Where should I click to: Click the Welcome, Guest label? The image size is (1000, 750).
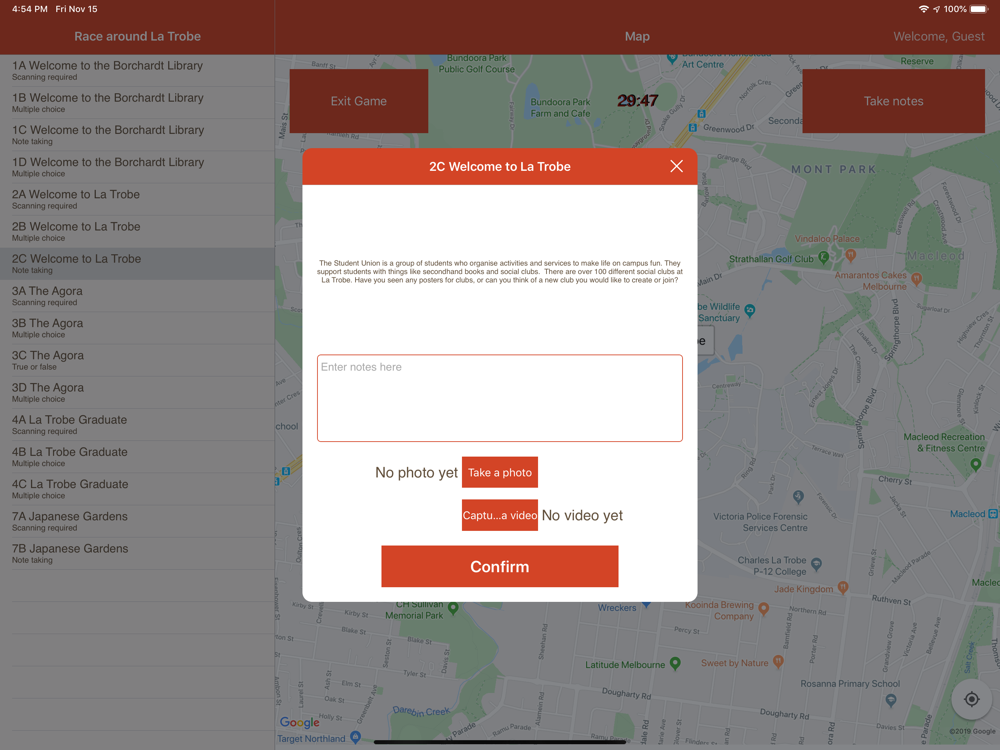(x=939, y=36)
